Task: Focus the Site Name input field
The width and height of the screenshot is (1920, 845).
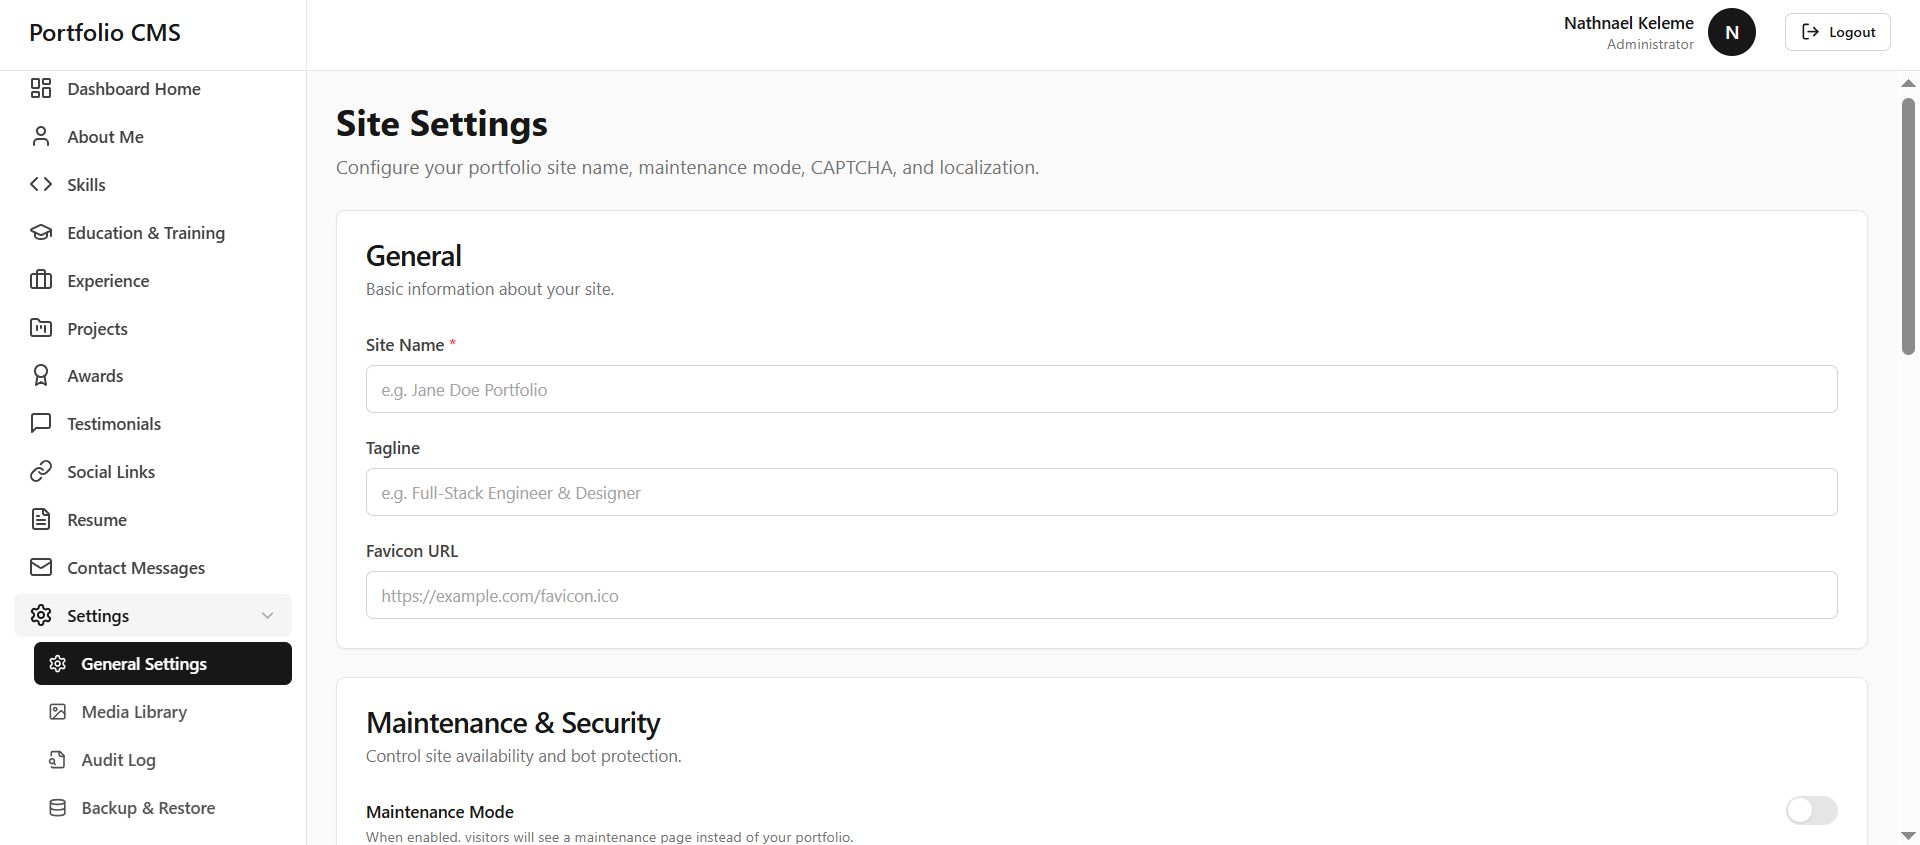Action: [1101, 389]
